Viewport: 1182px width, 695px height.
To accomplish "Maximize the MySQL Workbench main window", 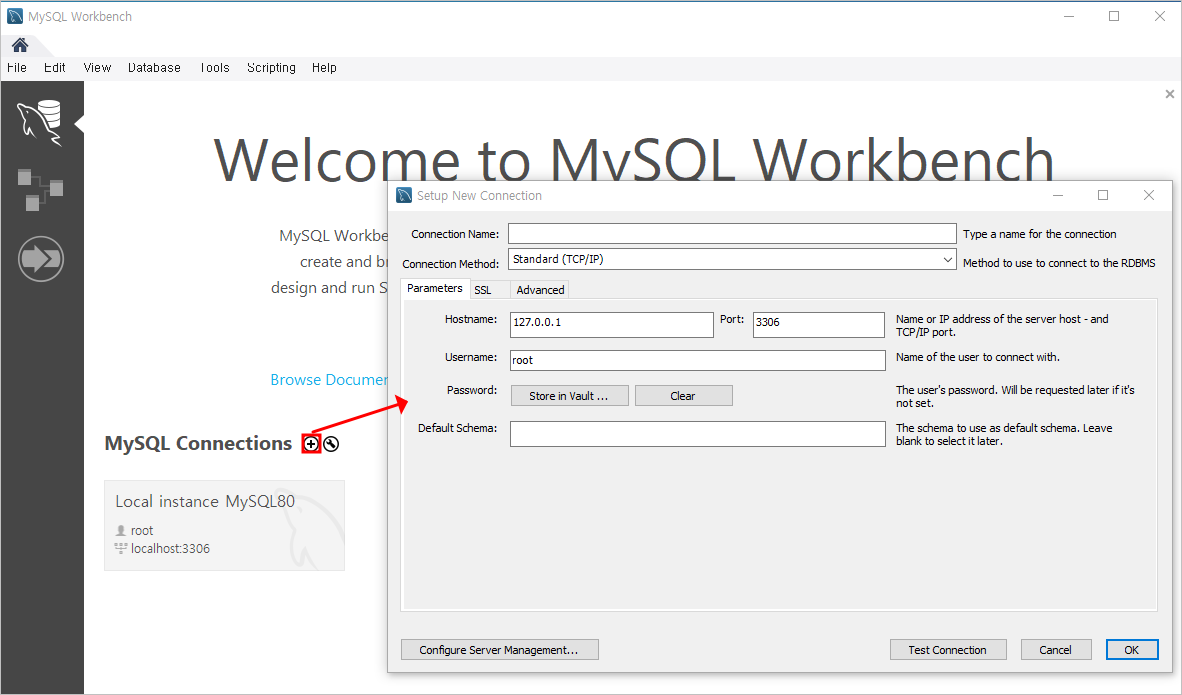I will pos(1113,17).
